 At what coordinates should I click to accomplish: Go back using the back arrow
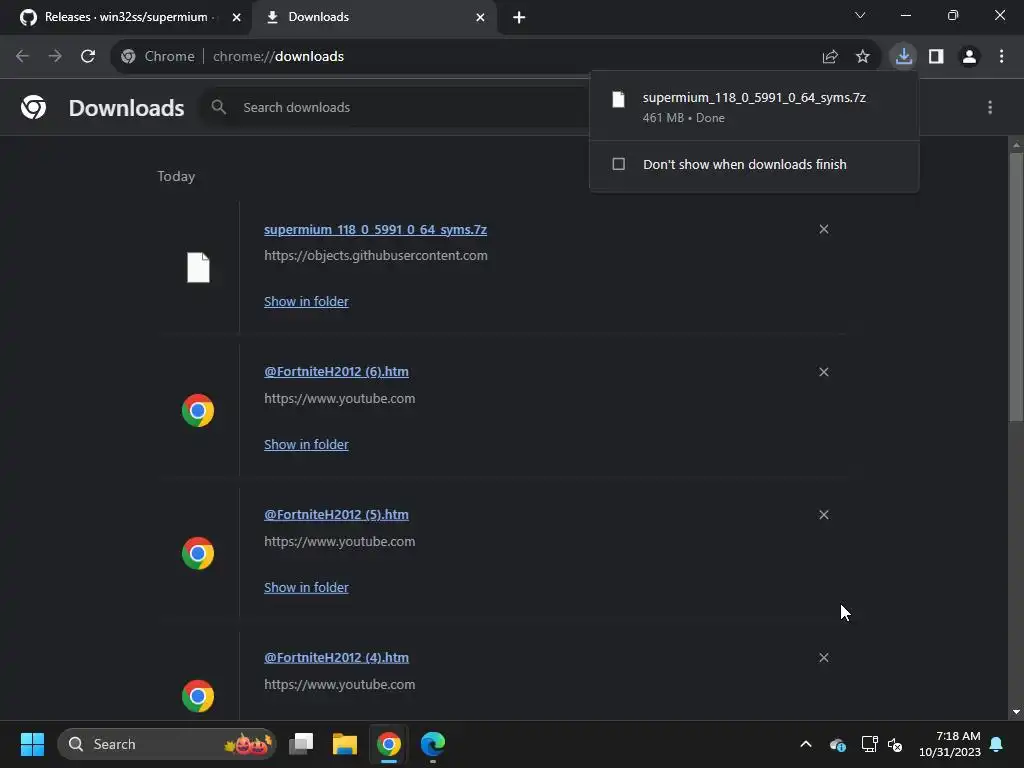(22, 56)
